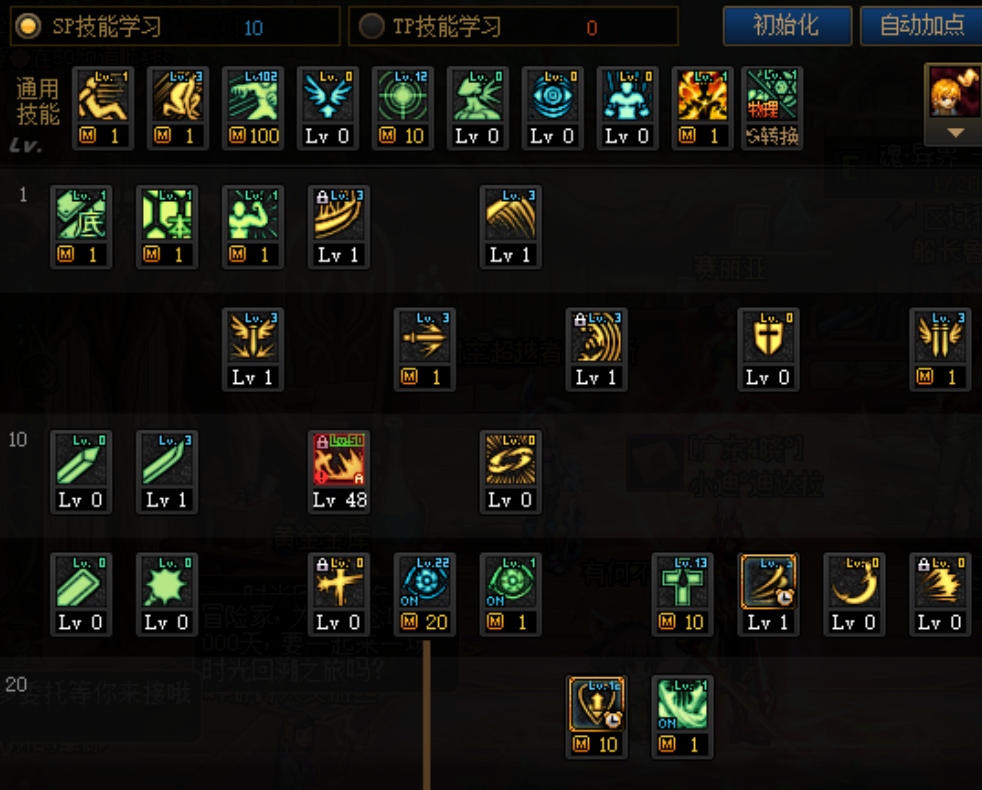Select the blue eye skill marked 20

tap(425, 595)
